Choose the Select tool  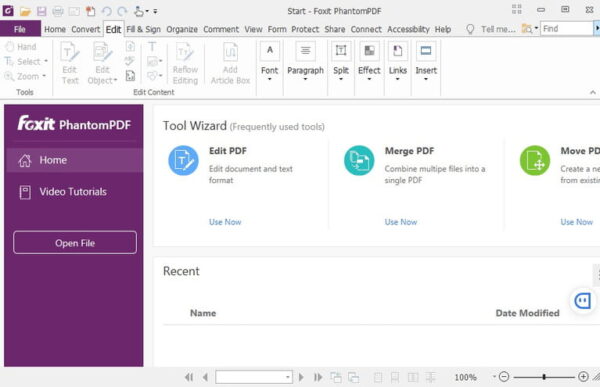(26, 61)
